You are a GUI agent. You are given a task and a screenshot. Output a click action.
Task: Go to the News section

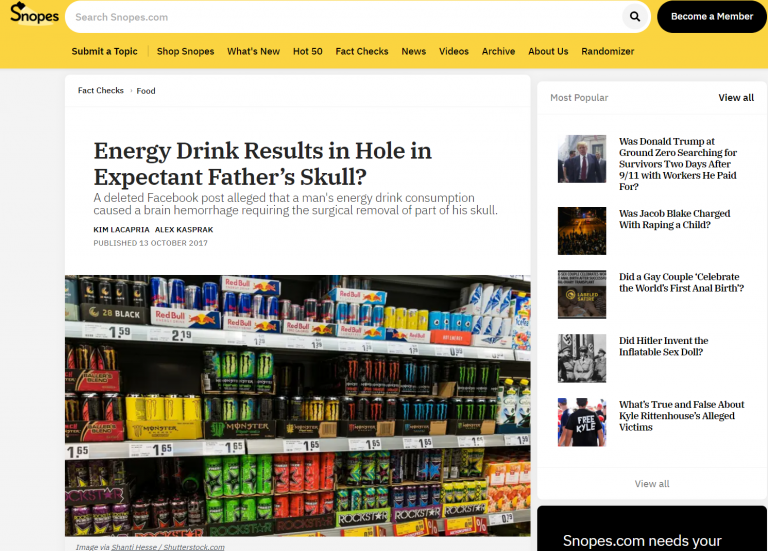[x=413, y=51]
